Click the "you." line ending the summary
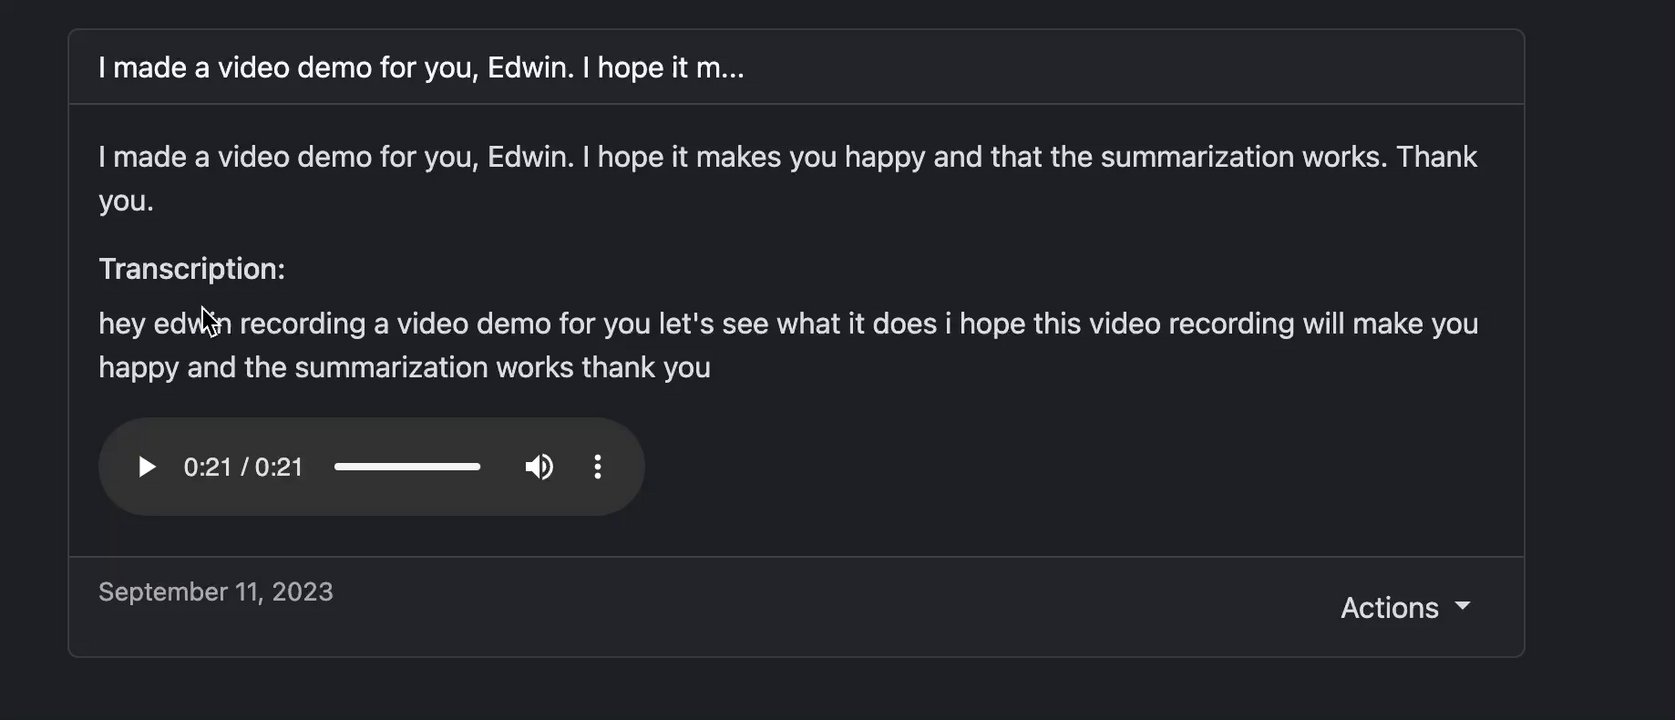Viewport: 1675px width, 720px height. pyautogui.click(x=126, y=201)
